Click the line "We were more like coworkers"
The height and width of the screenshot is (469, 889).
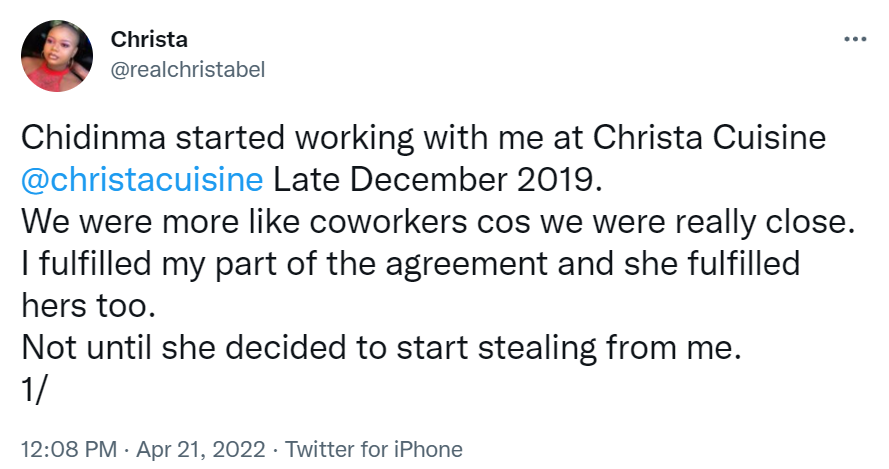coord(440,223)
